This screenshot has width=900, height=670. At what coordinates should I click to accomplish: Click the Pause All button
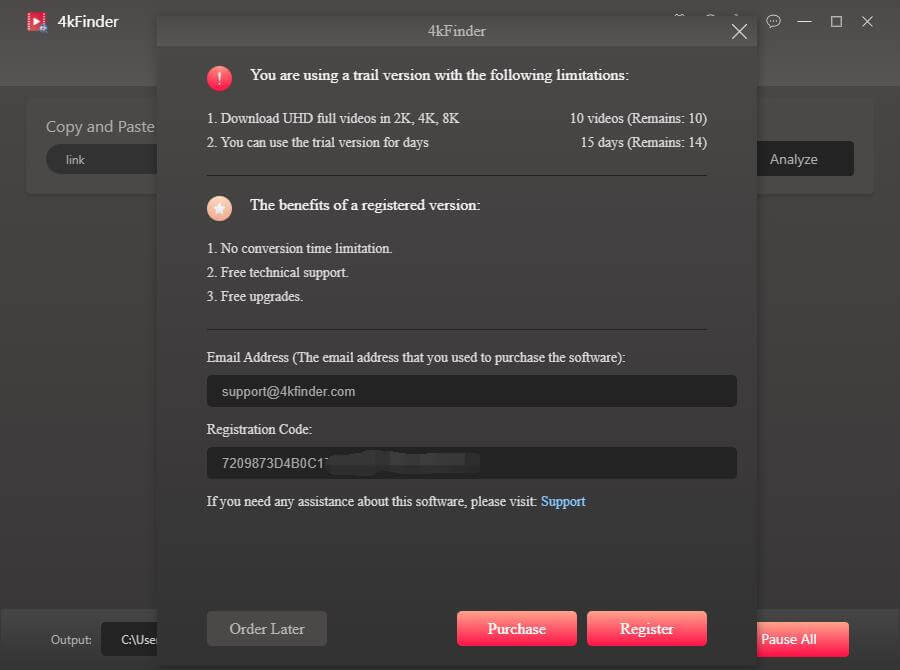coord(789,639)
